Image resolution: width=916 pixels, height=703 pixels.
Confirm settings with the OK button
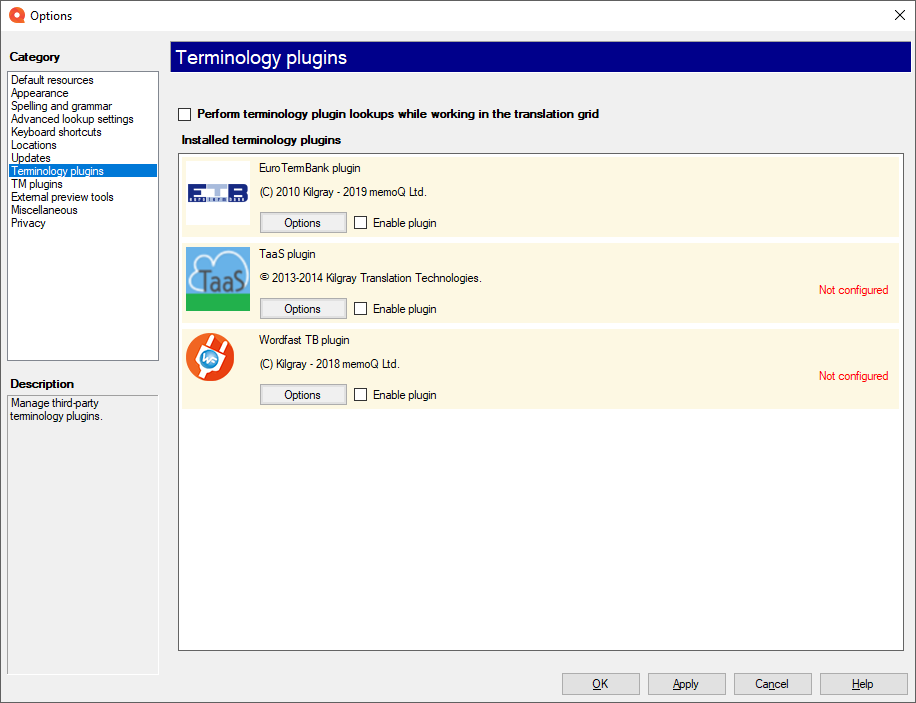[600, 684]
